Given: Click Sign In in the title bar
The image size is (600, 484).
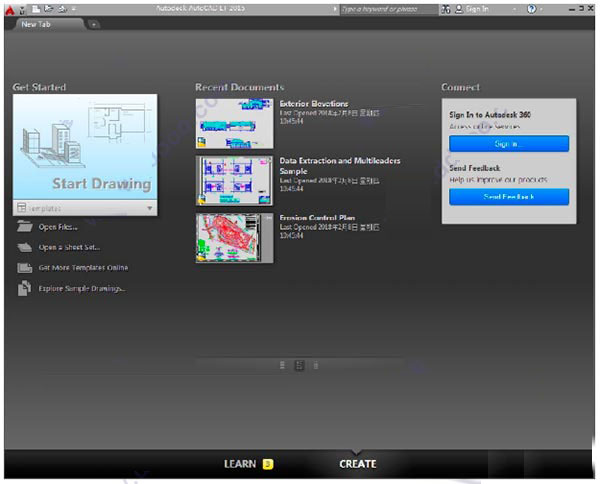Looking at the screenshot, I should 477,9.
